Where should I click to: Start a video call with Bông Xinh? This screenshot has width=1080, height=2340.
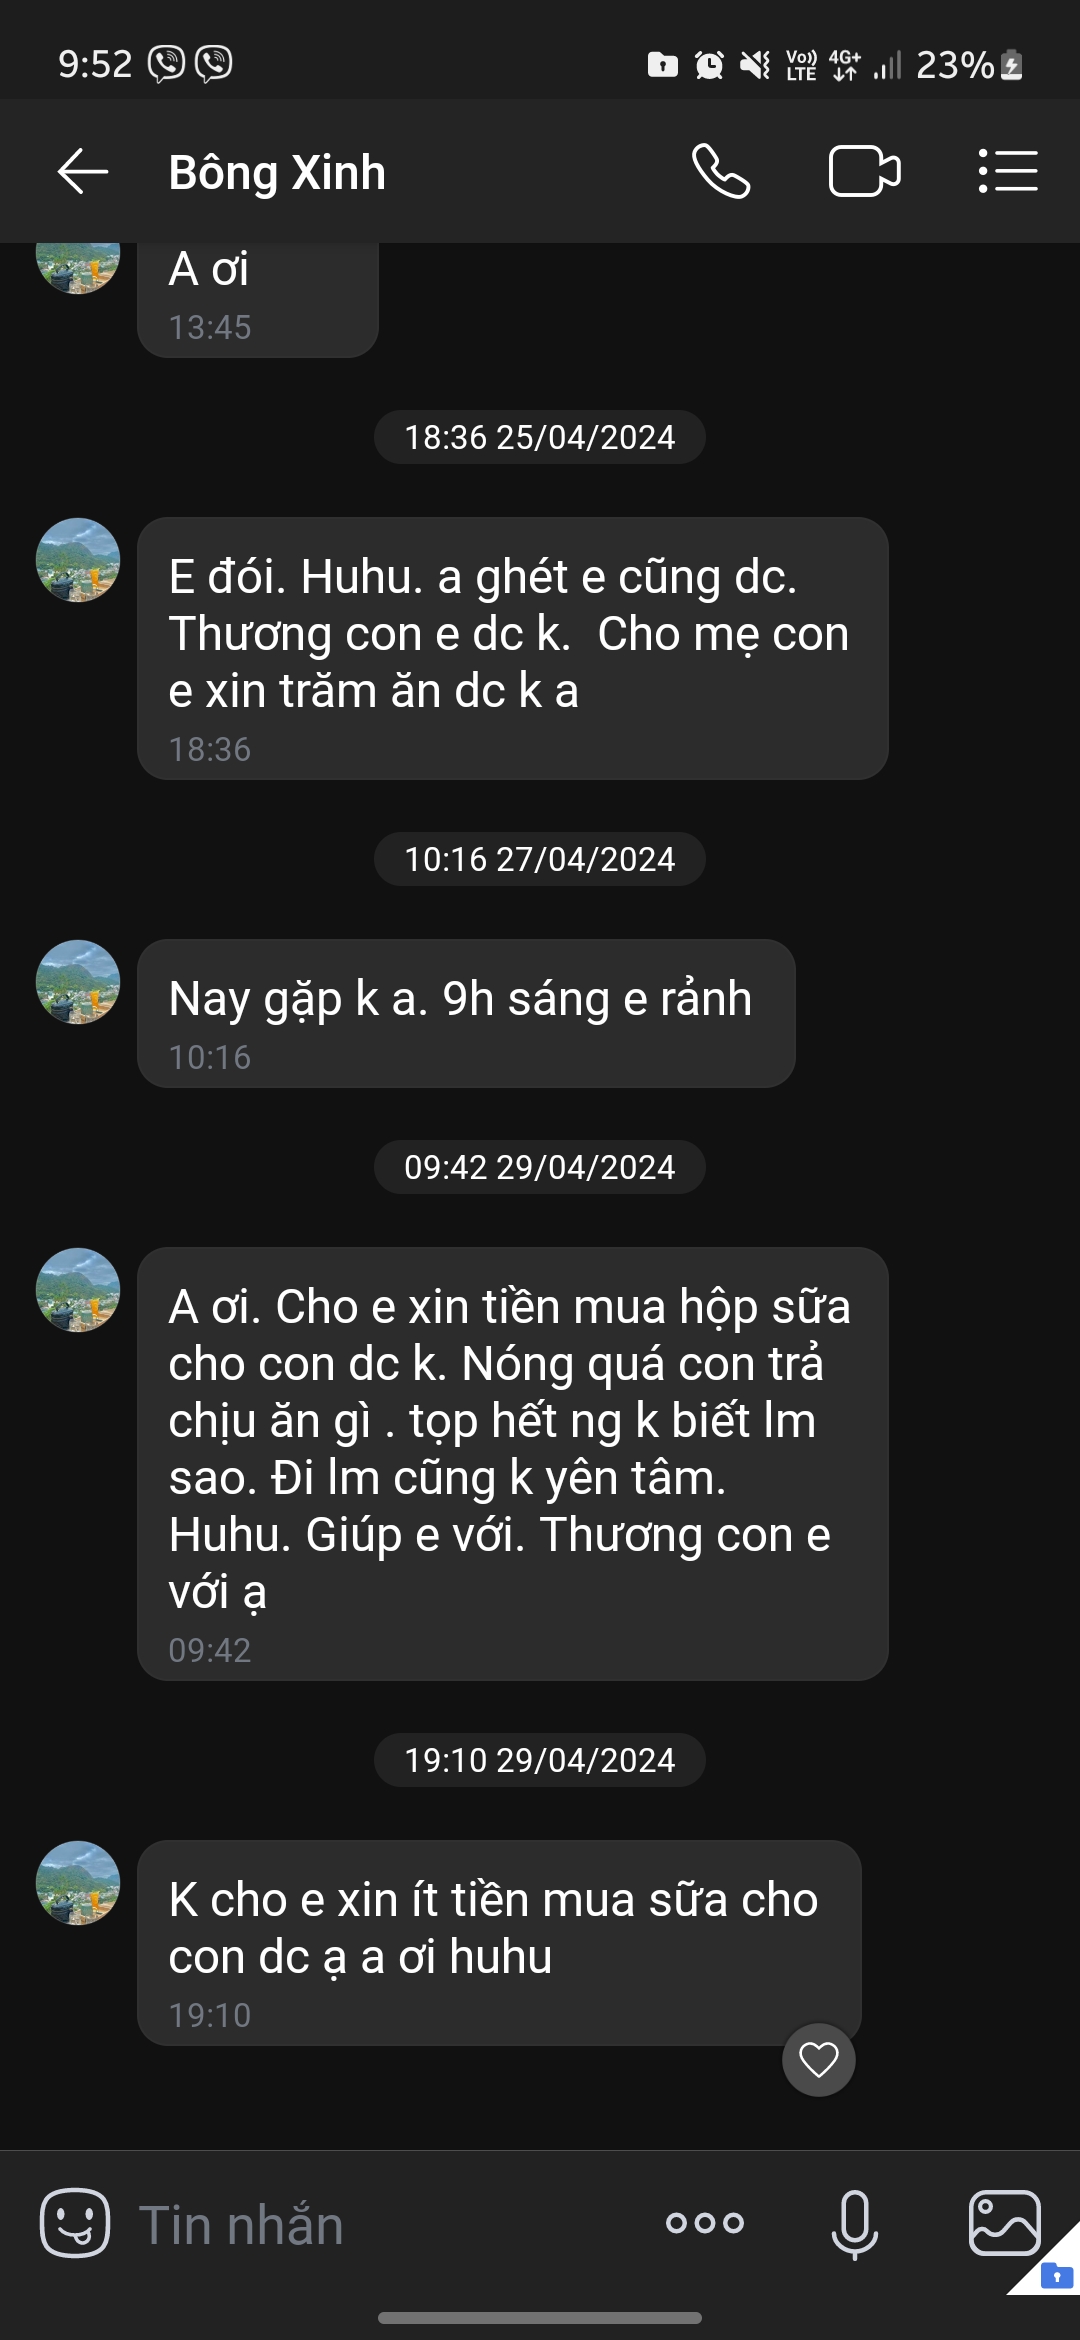click(x=864, y=171)
